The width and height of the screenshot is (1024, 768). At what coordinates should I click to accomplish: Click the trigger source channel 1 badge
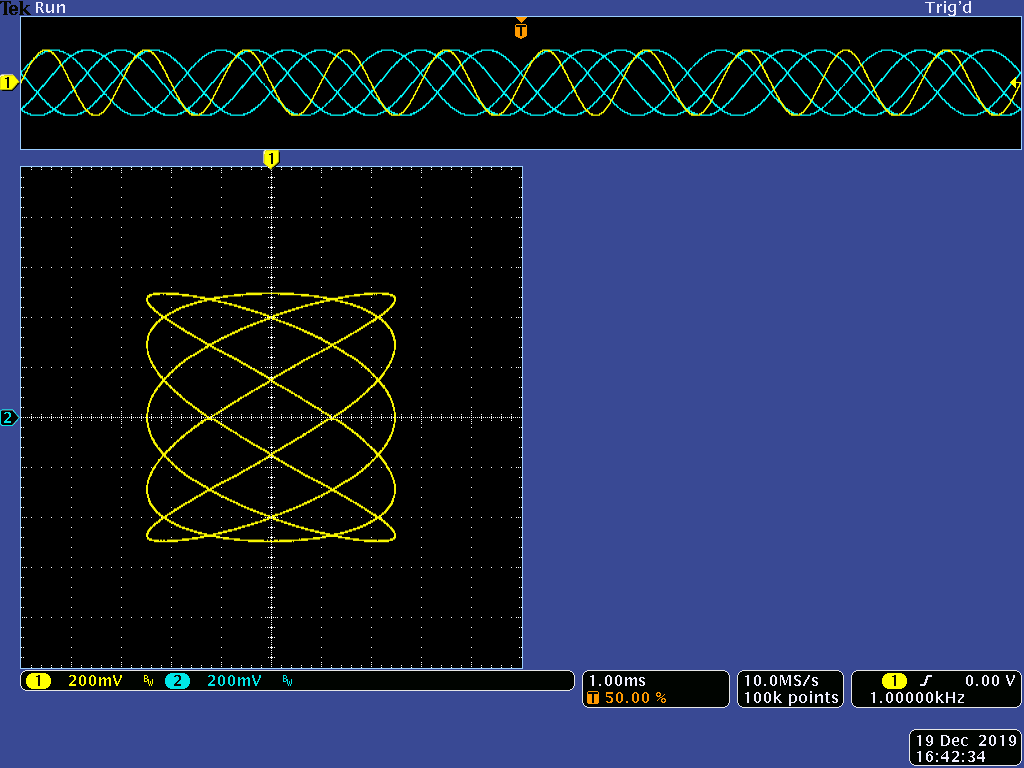click(894, 681)
